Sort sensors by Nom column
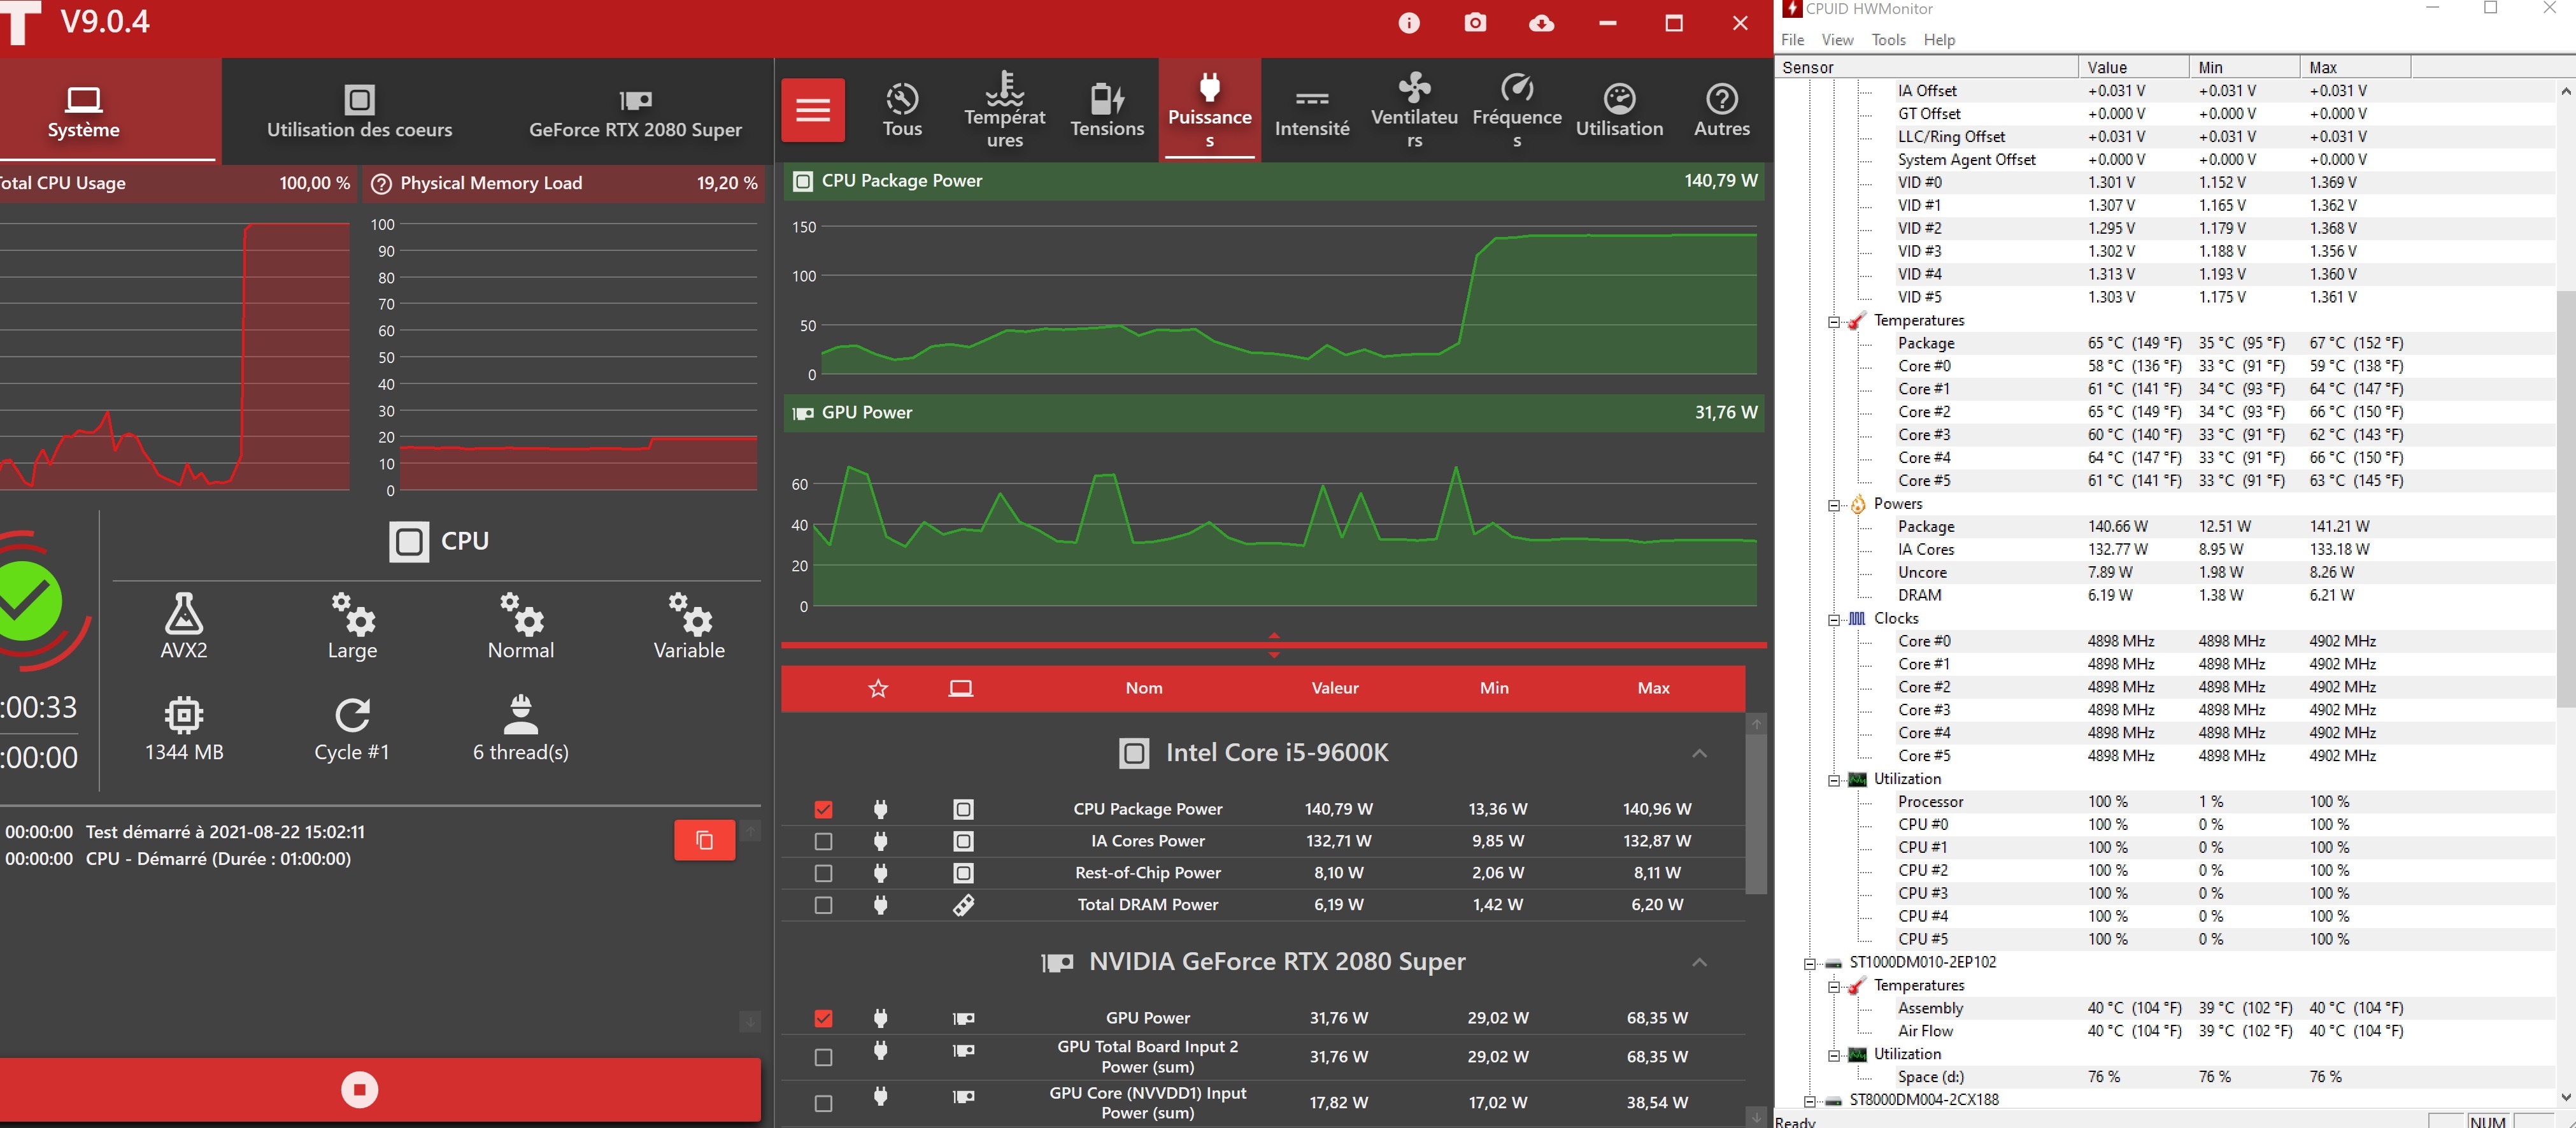The image size is (2576, 1128). click(1144, 688)
